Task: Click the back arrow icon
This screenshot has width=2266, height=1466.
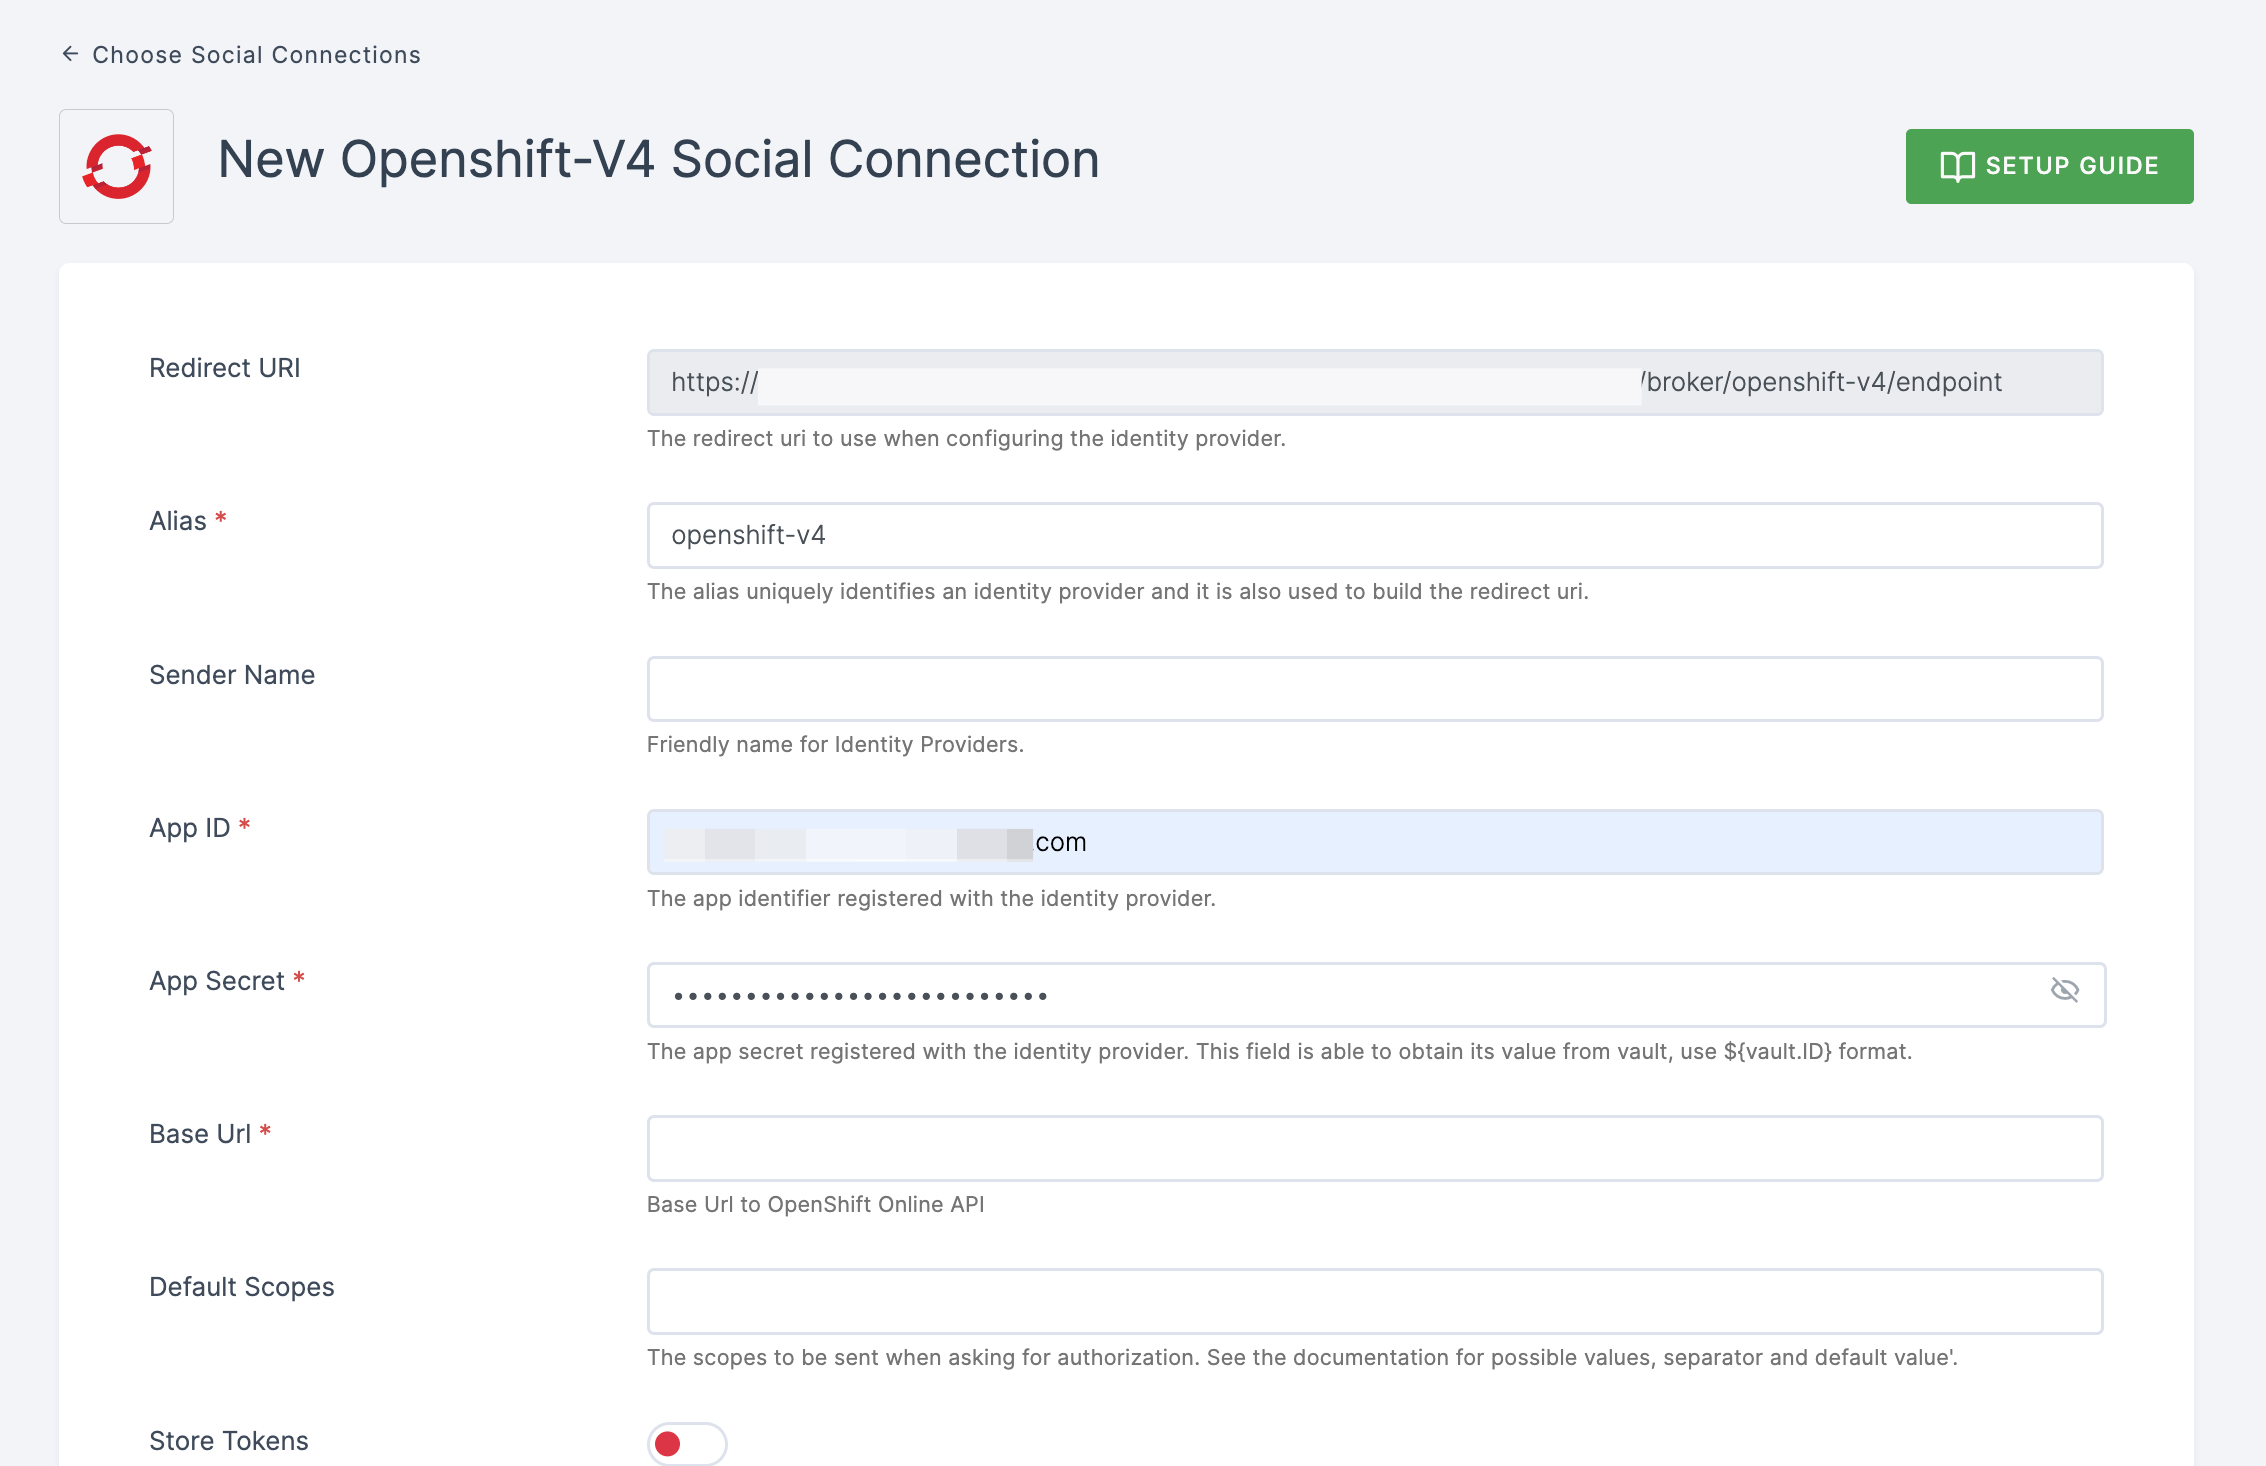Action: pos(70,54)
